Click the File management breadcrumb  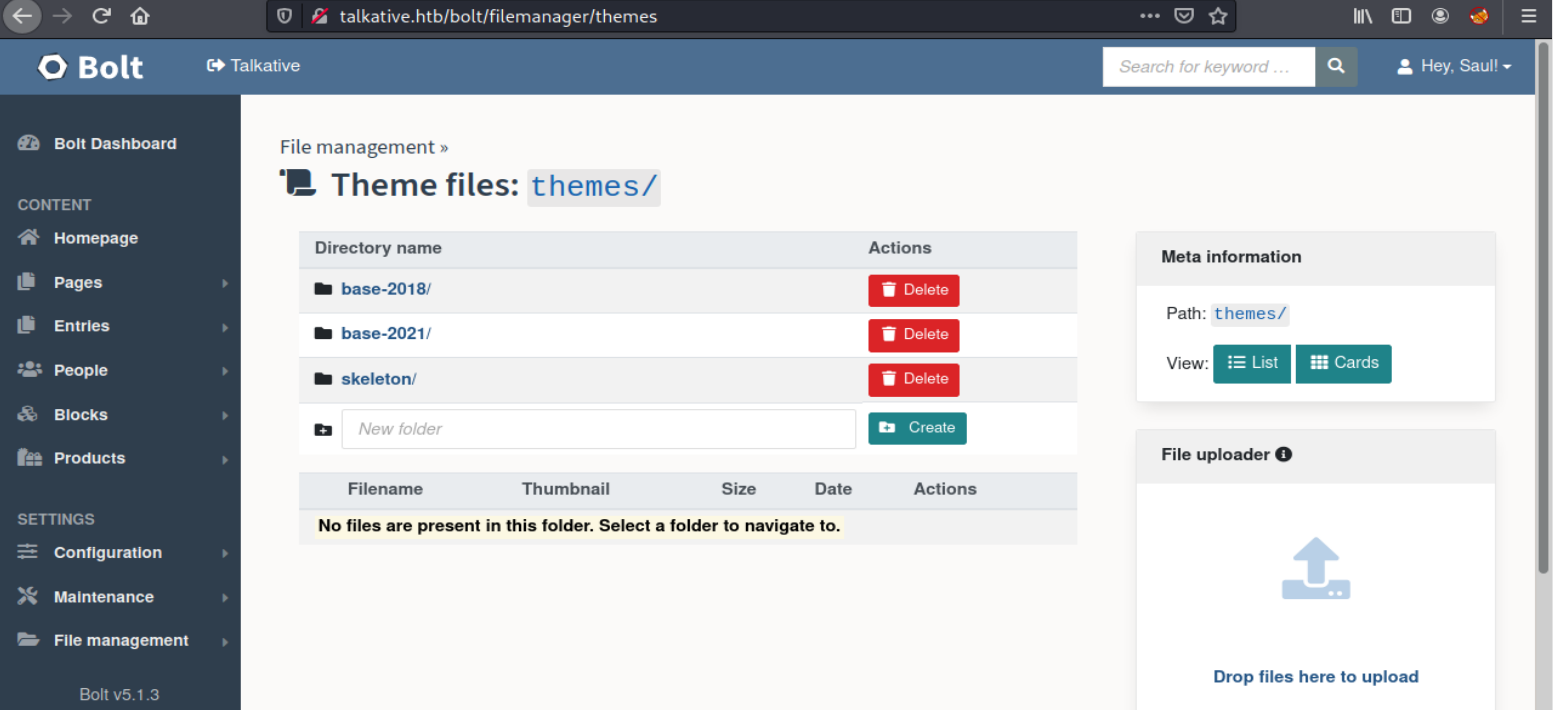coord(357,147)
